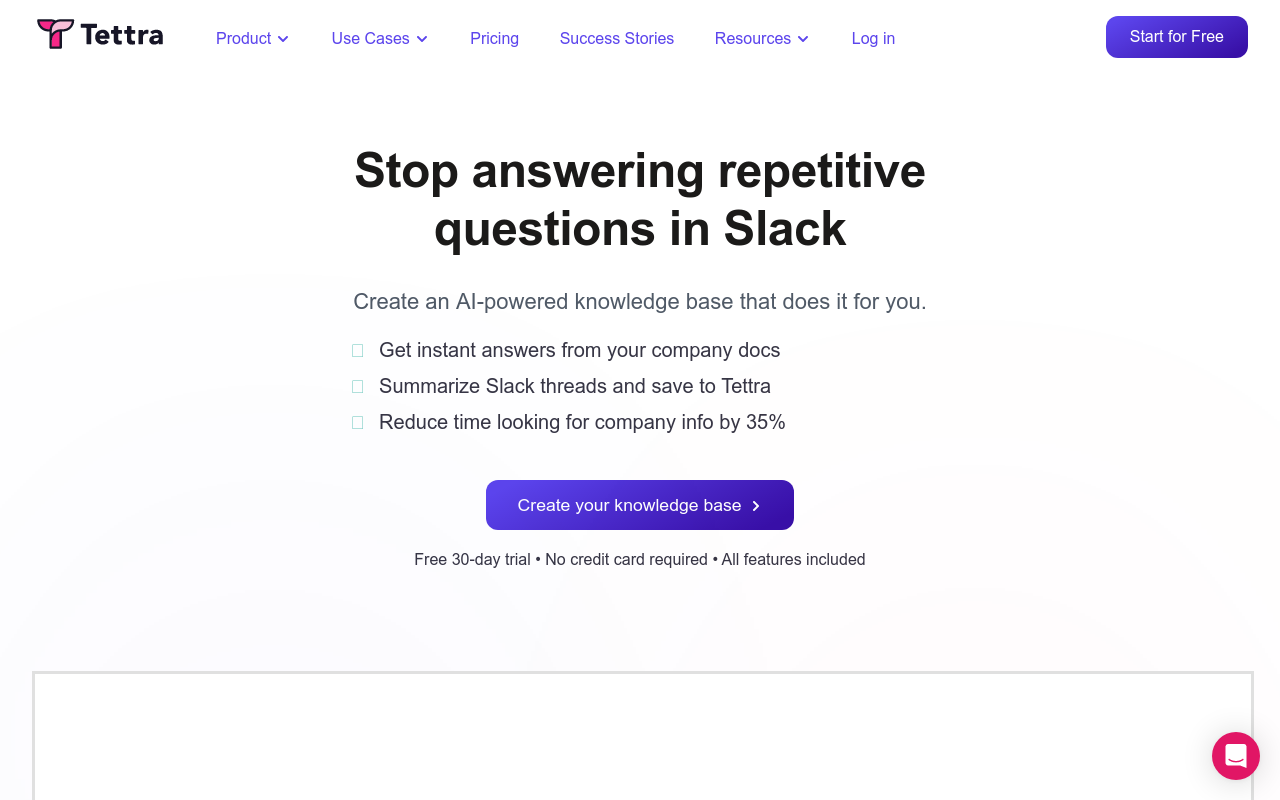Click the empty preview frame below hero
Viewport: 1280px width, 800px height.
pos(643,736)
